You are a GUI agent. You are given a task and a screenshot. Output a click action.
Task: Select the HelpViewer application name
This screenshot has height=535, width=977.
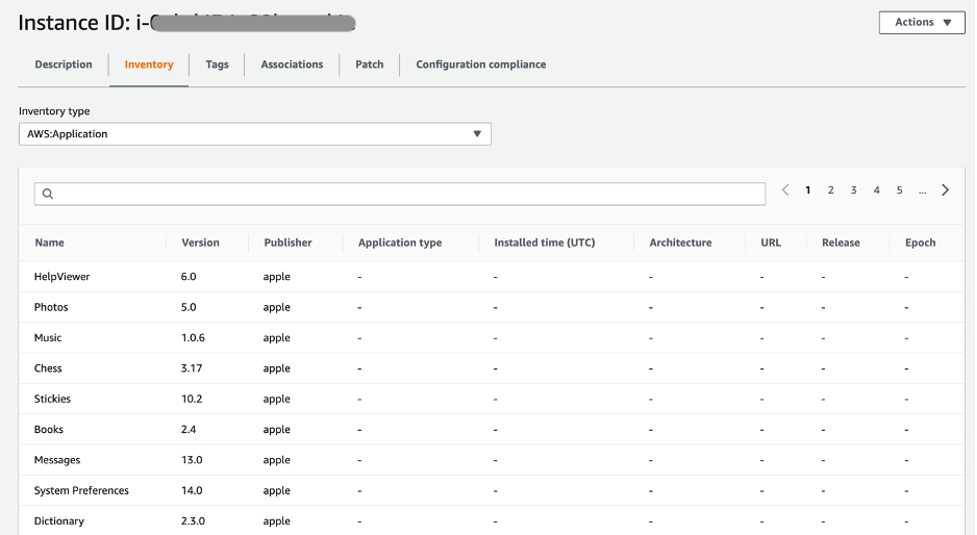62,277
